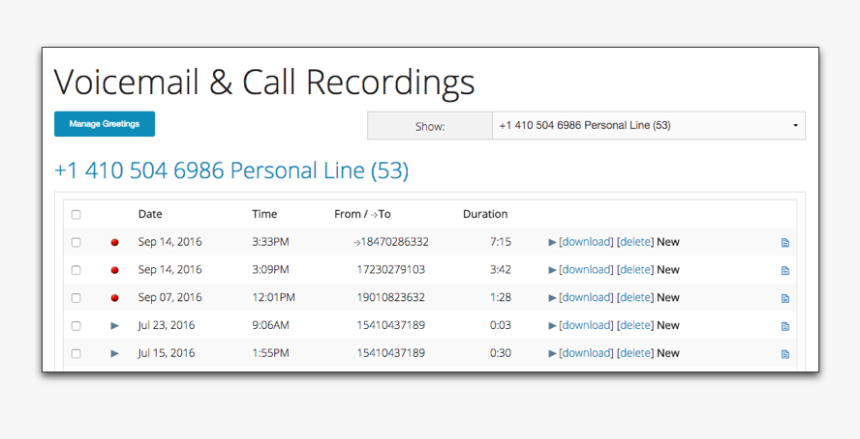Screen dimensions: 860x439
Task: Play the 7:15 duration recording
Action: click(x=552, y=242)
